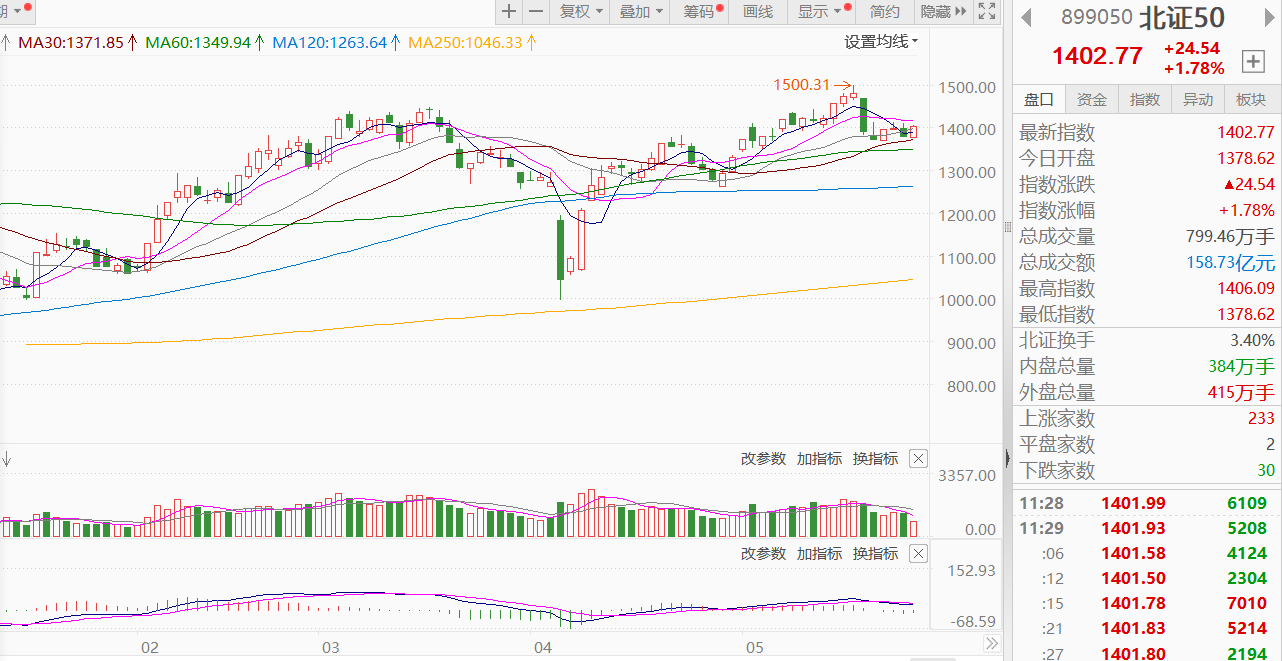
Task: Click 改参数 in the volume panel
Action: coord(763,459)
